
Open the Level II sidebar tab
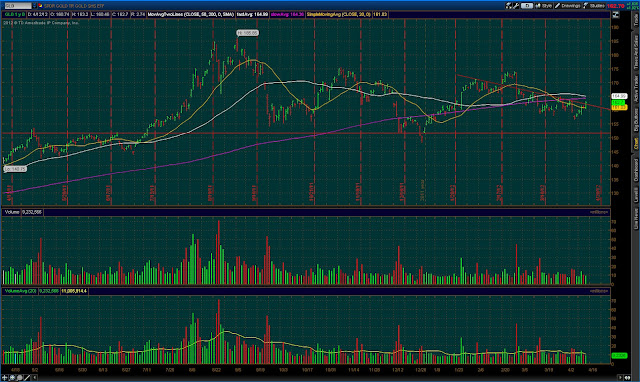[x=636, y=195]
